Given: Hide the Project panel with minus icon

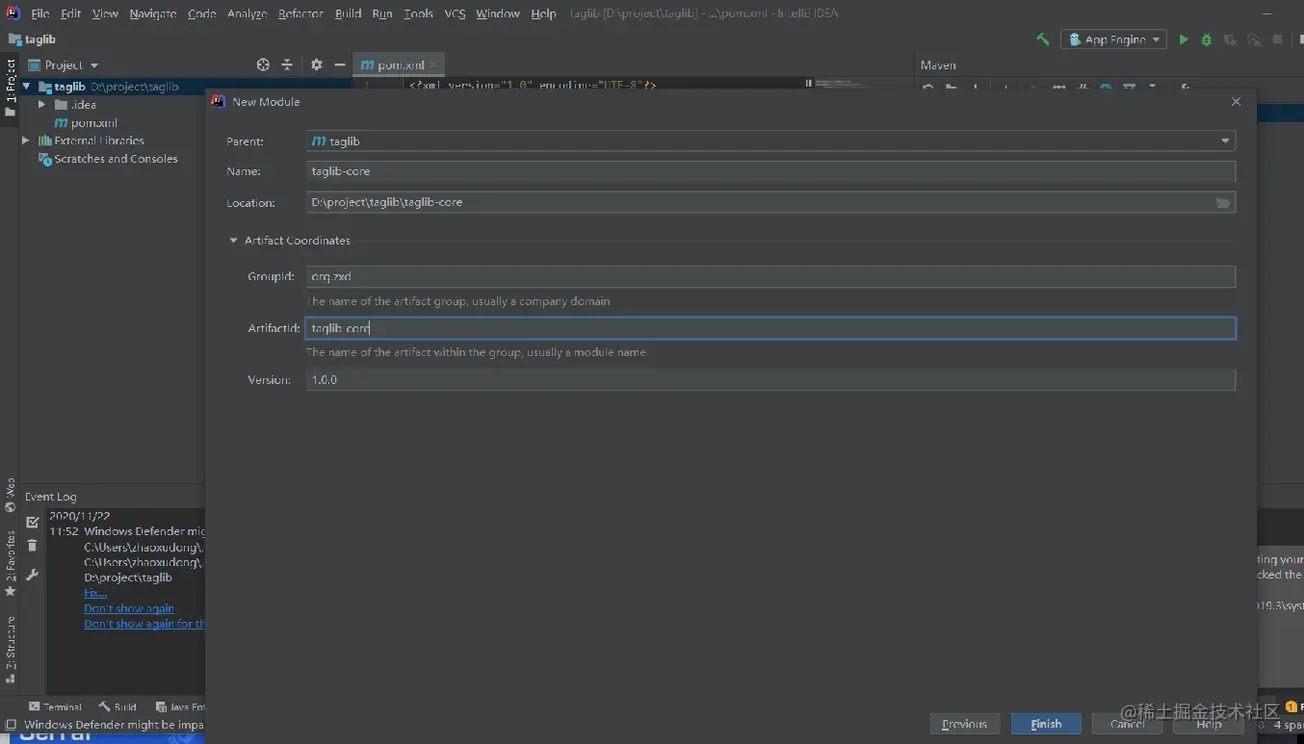Looking at the screenshot, I should tap(340, 64).
